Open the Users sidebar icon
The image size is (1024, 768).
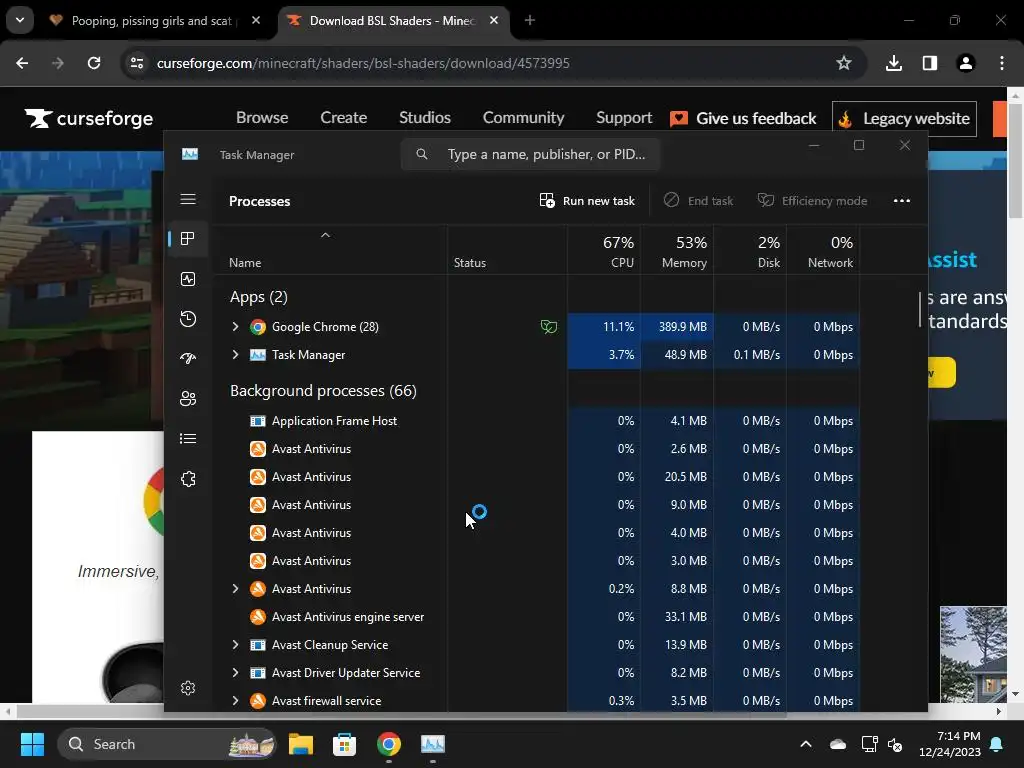tap(188, 398)
